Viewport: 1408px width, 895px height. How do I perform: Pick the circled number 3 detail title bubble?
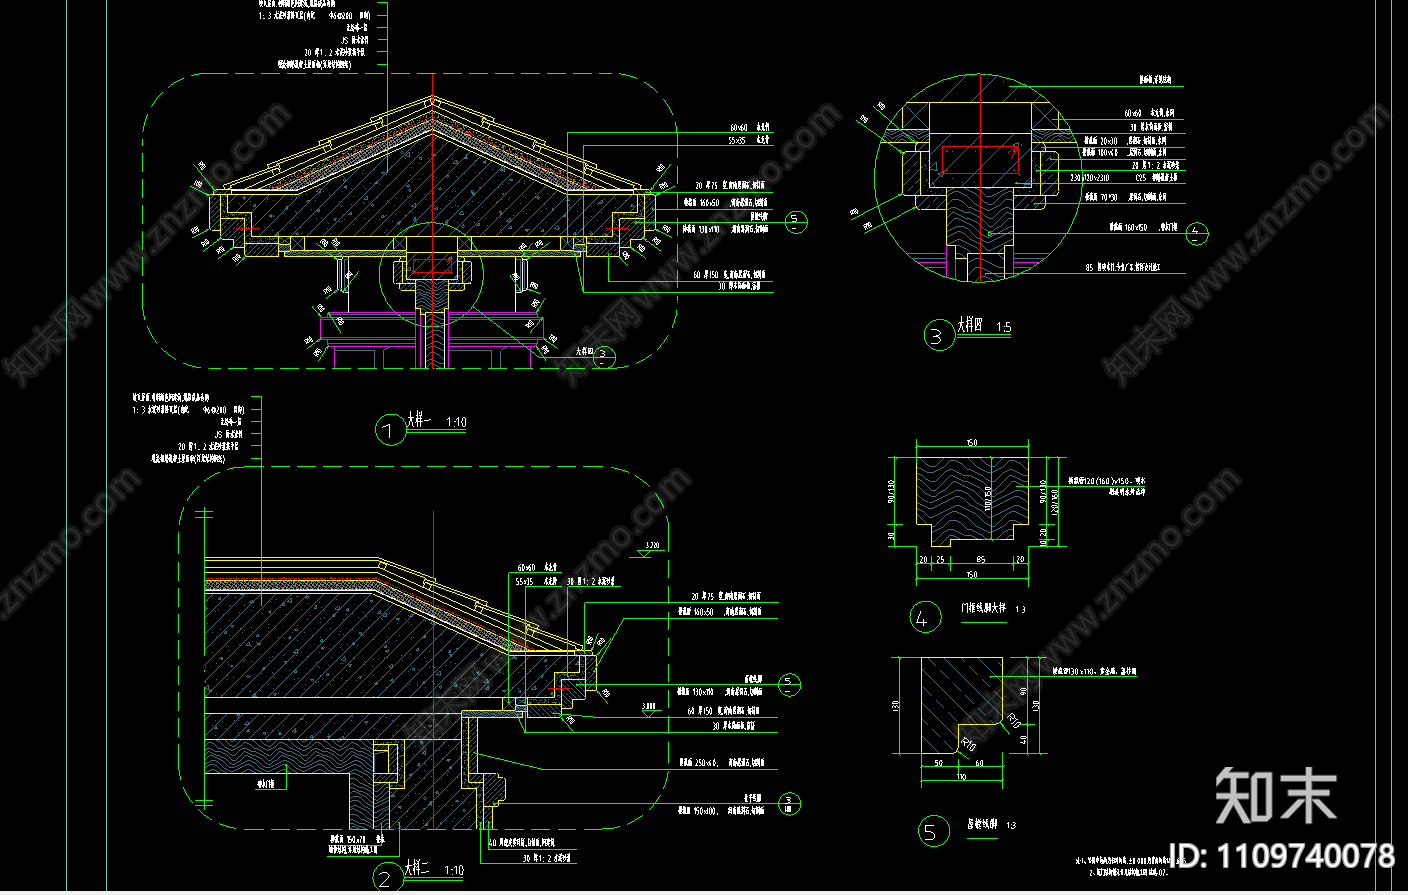point(938,336)
